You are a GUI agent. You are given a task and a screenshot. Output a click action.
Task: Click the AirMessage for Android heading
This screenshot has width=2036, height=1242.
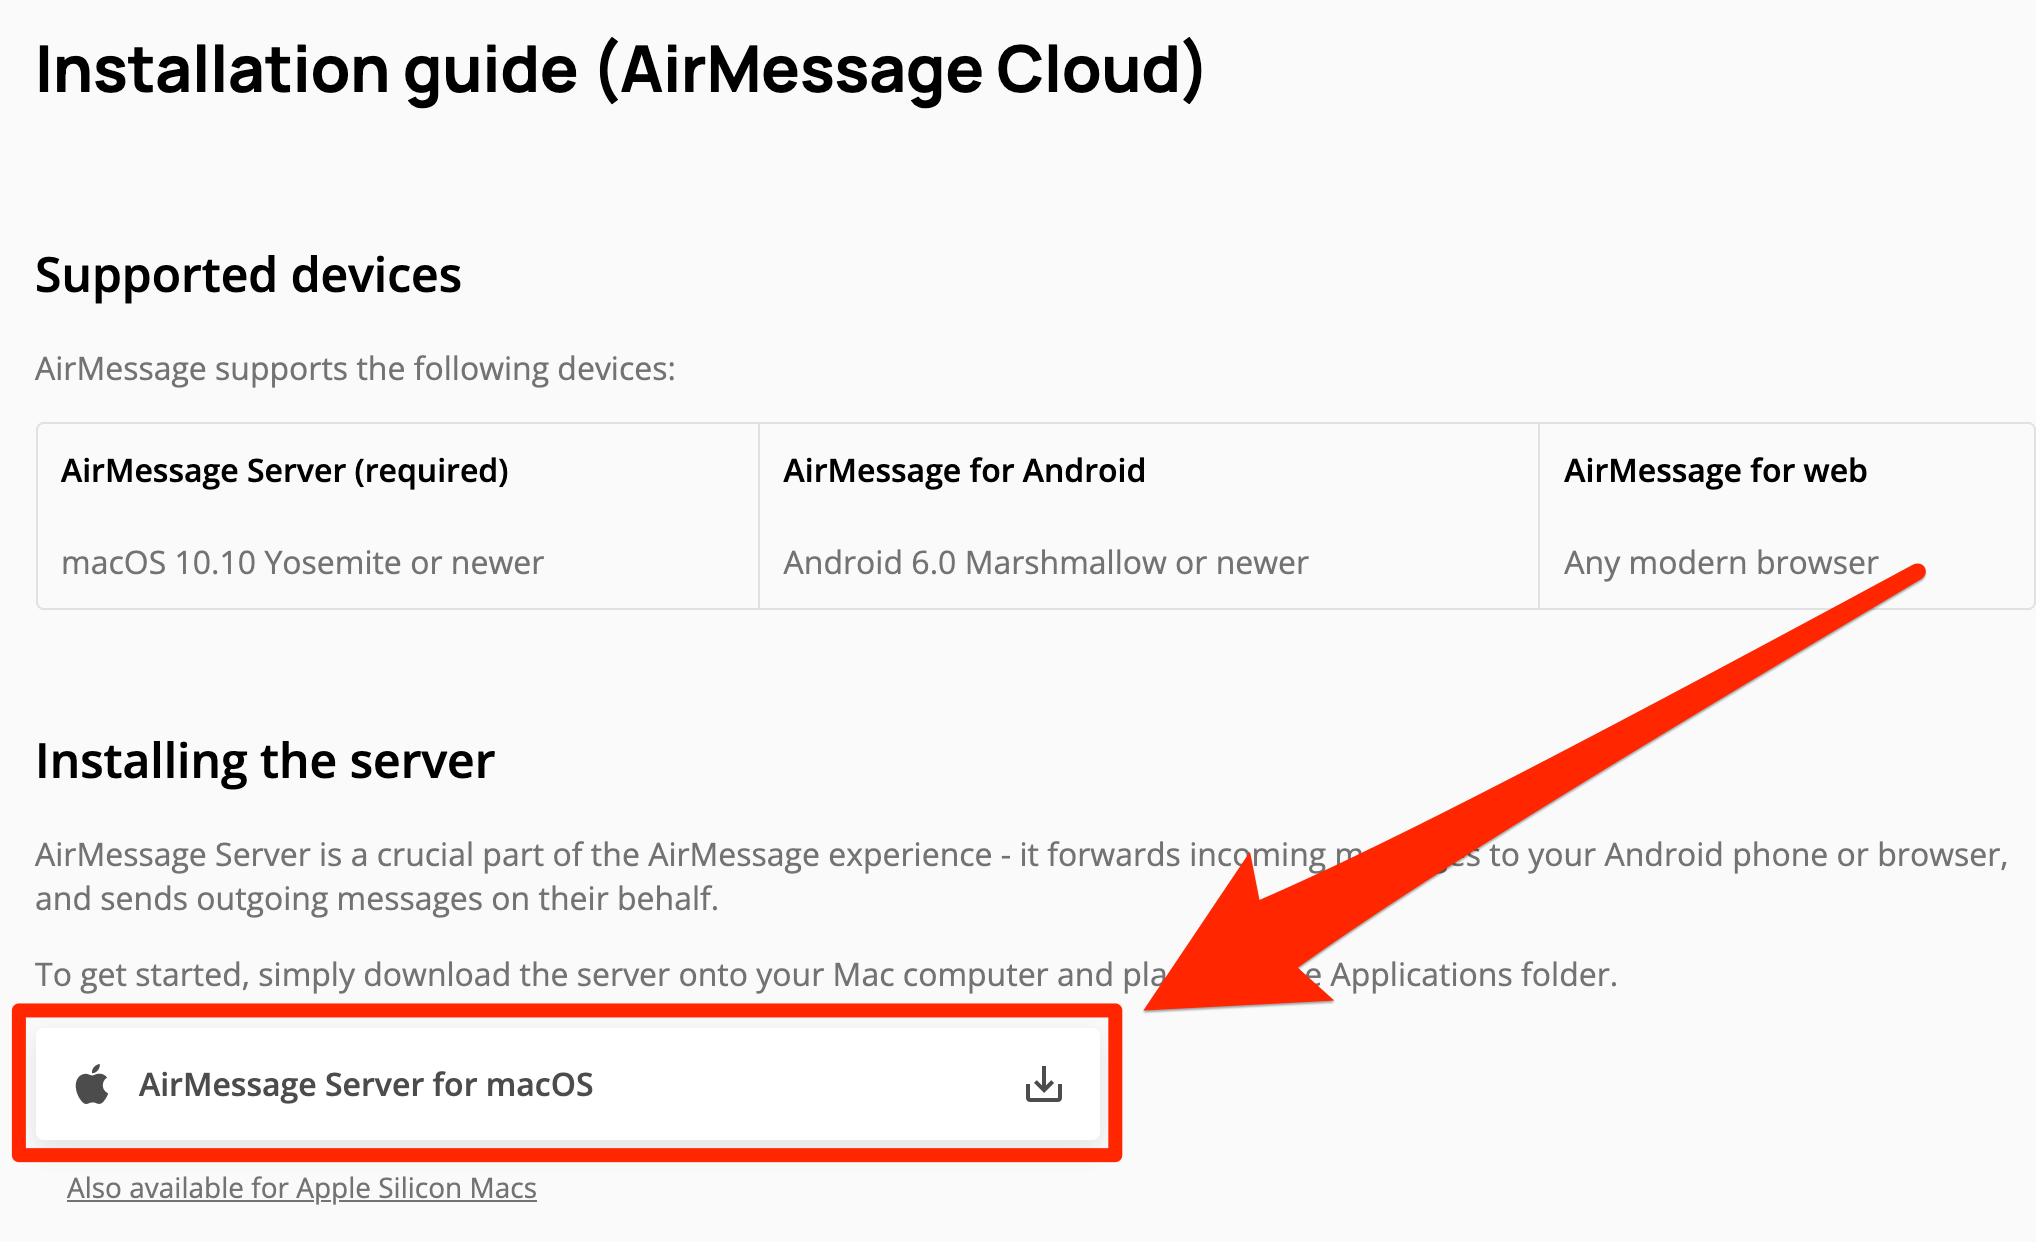click(964, 470)
